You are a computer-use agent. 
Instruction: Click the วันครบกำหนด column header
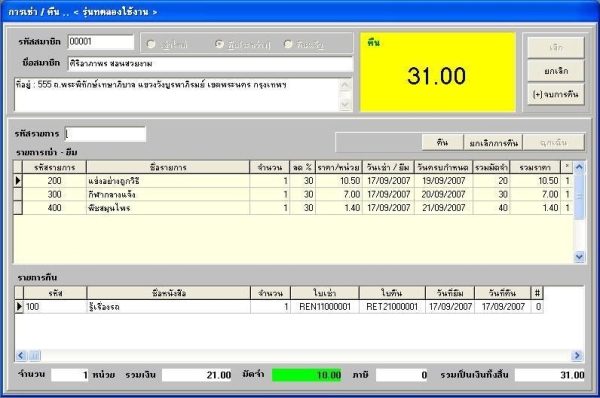point(443,167)
